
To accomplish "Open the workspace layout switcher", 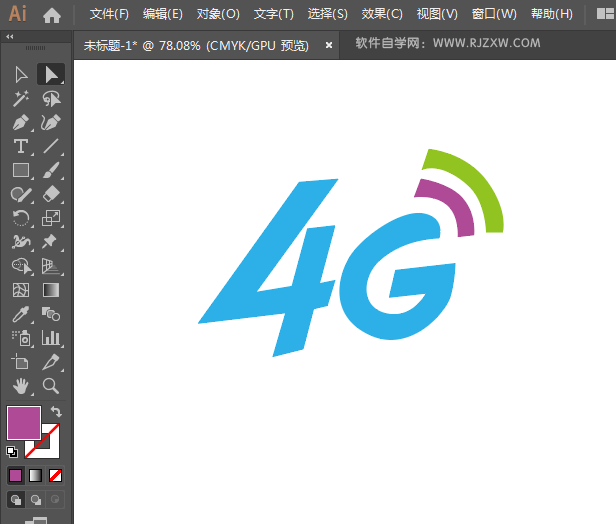I will (605, 14).
